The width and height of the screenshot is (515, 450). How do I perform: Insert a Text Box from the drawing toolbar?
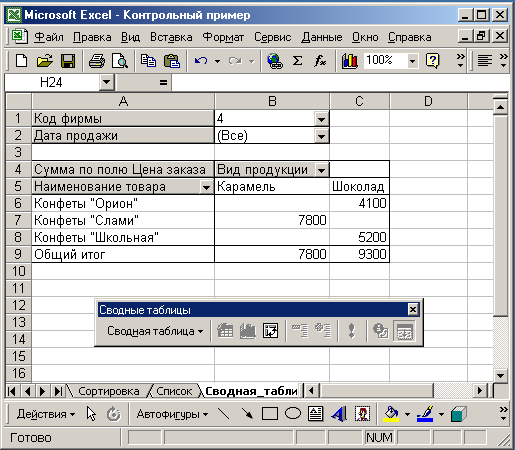(315, 414)
